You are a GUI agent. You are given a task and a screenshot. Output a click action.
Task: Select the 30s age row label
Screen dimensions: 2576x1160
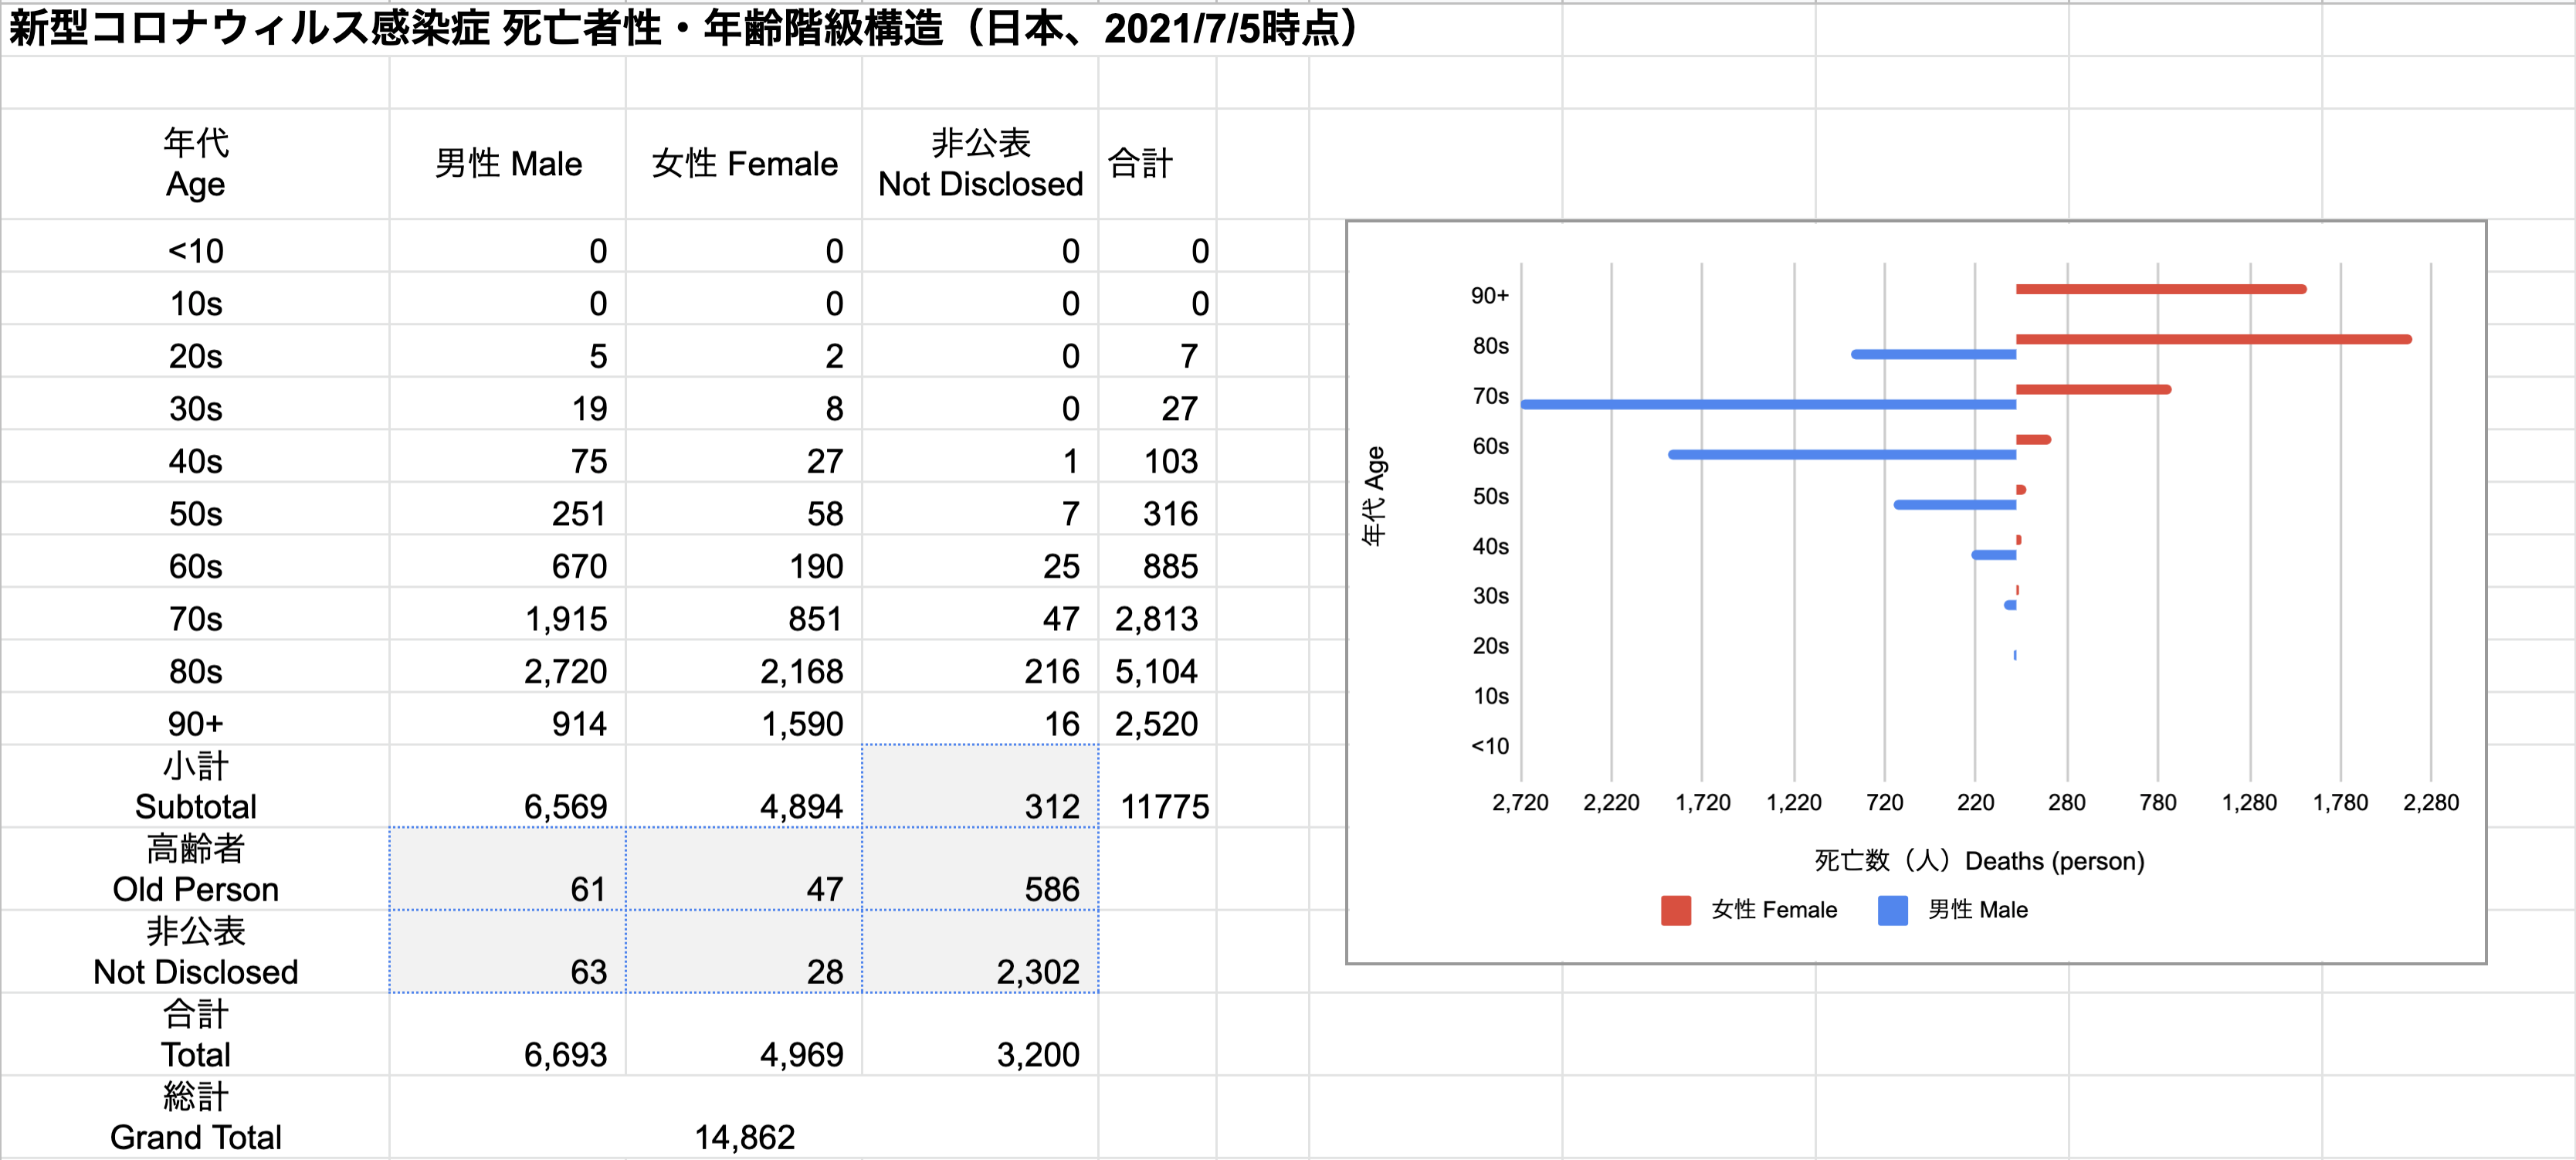(195, 408)
